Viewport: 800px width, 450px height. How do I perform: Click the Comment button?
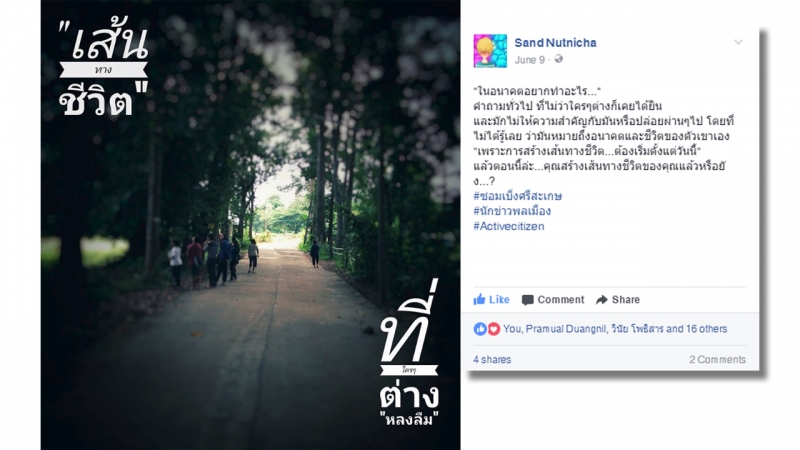click(x=553, y=300)
